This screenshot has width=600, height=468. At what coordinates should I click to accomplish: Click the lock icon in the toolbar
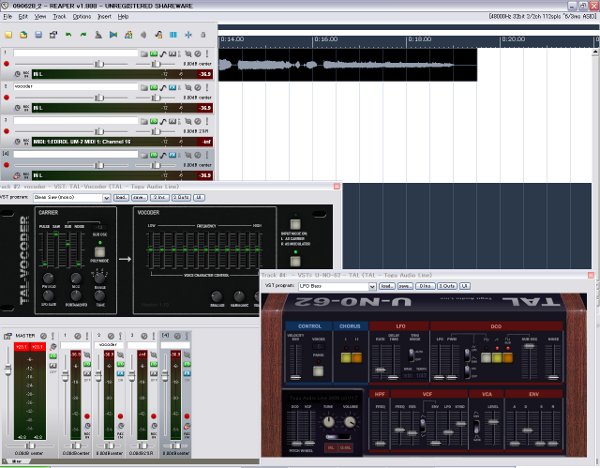pos(203,35)
